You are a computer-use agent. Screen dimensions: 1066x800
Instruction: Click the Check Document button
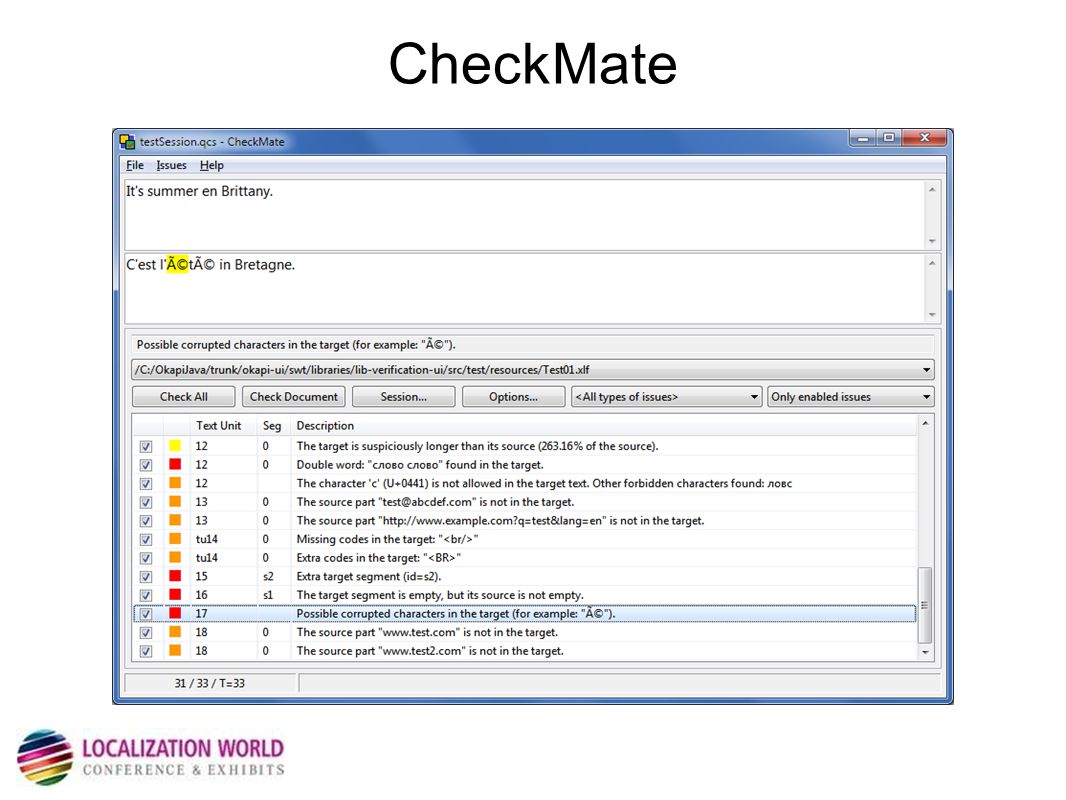[294, 396]
